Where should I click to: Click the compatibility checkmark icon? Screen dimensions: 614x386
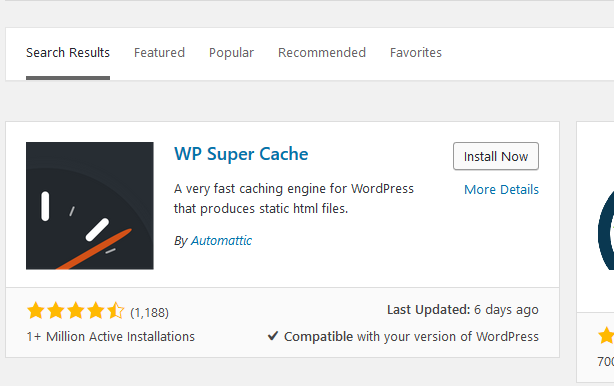click(273, 336)
